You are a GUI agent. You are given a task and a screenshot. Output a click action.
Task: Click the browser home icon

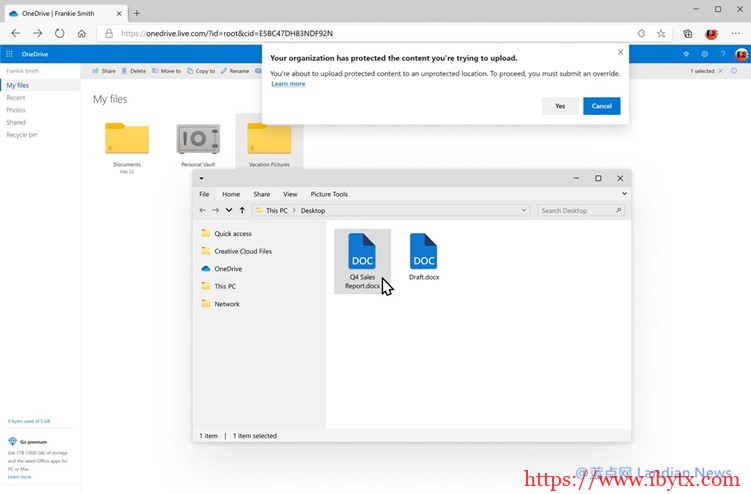(x=82, y=33)
